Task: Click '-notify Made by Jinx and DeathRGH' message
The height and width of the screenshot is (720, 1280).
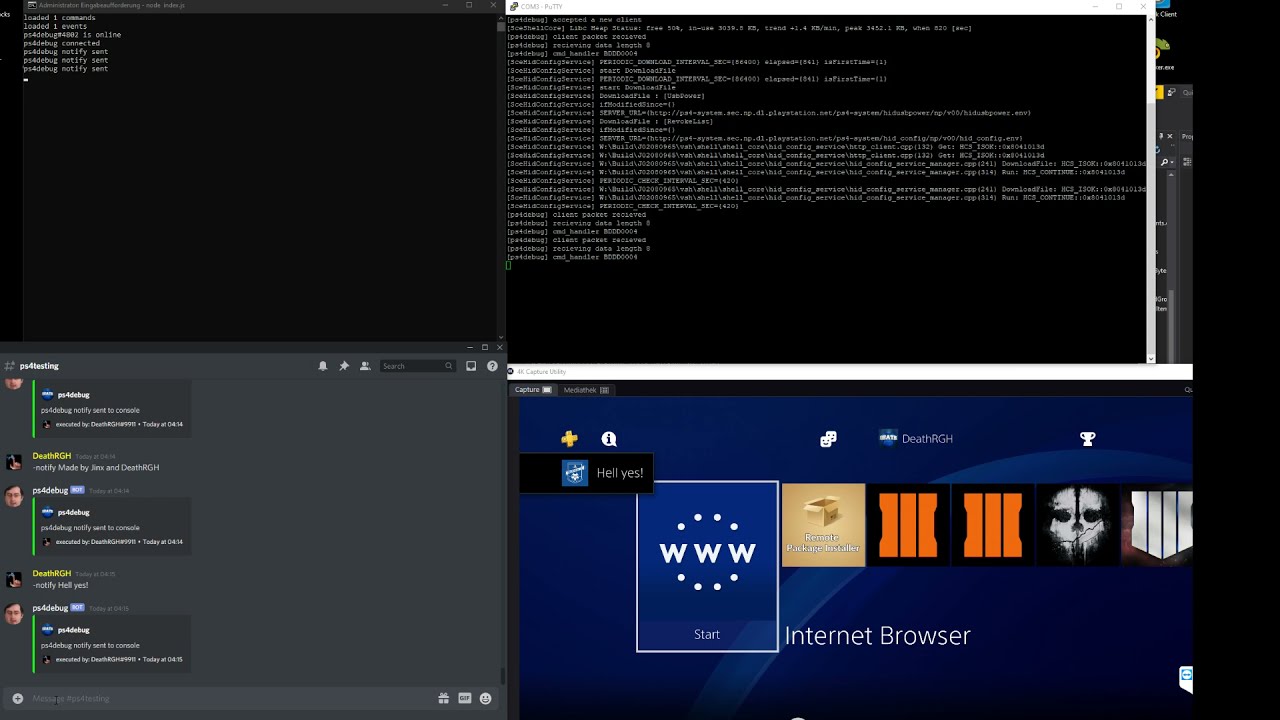Action: tap(96, 468)
